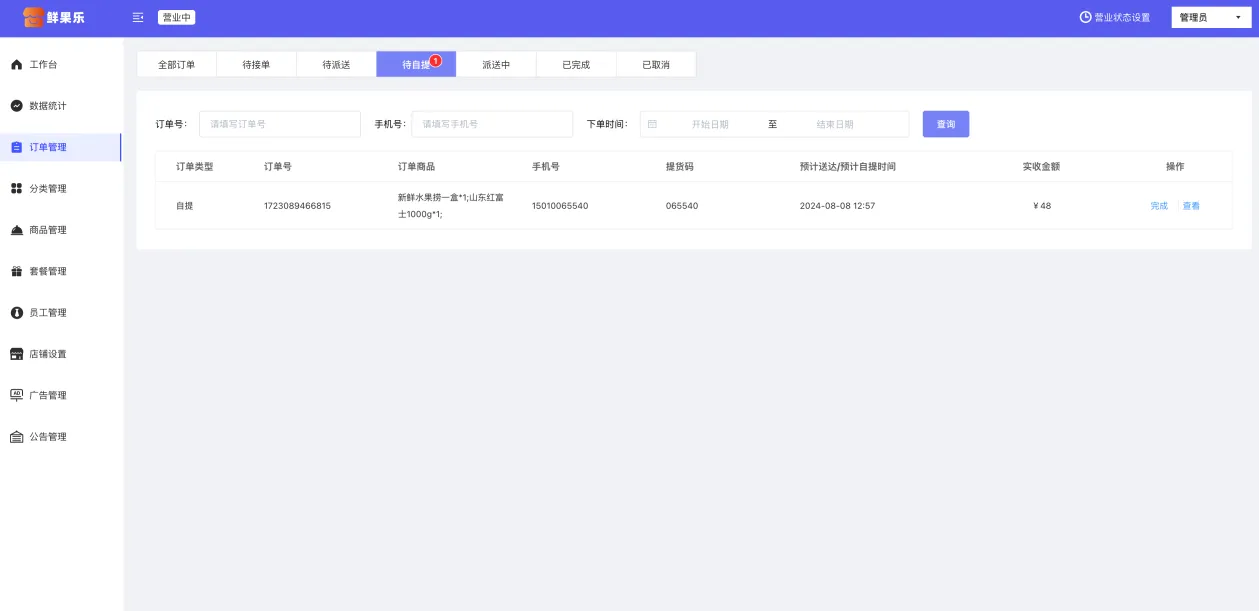Open the 店铺设置 shop icon
This screenshot has width=1259, height=611.
point(16,354)
